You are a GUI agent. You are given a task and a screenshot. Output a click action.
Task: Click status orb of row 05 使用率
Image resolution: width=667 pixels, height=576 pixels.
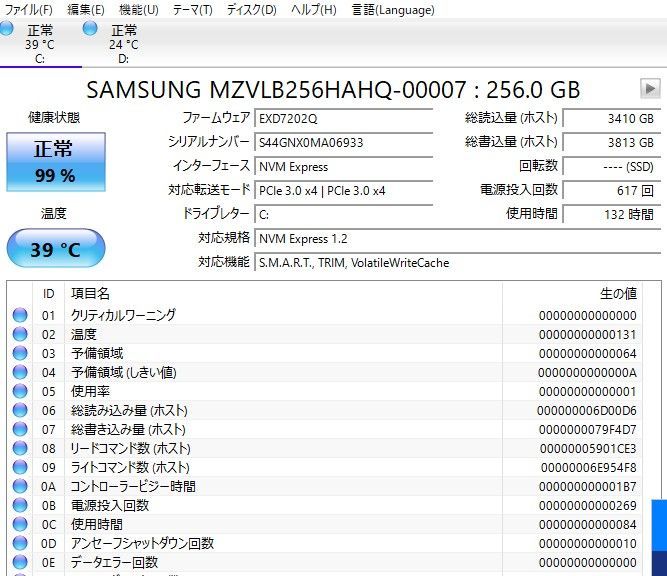click(x=20, y=391)
